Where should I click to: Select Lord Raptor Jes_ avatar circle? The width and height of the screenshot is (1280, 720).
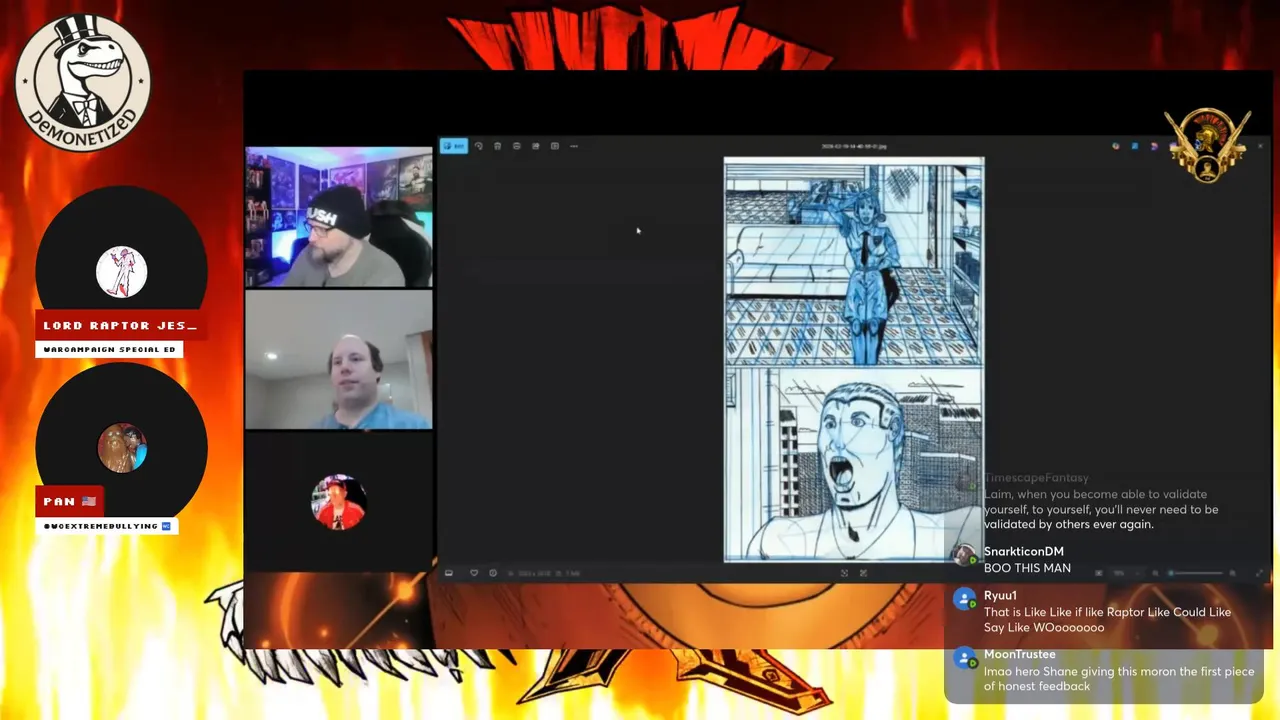[x=121, y=272]
